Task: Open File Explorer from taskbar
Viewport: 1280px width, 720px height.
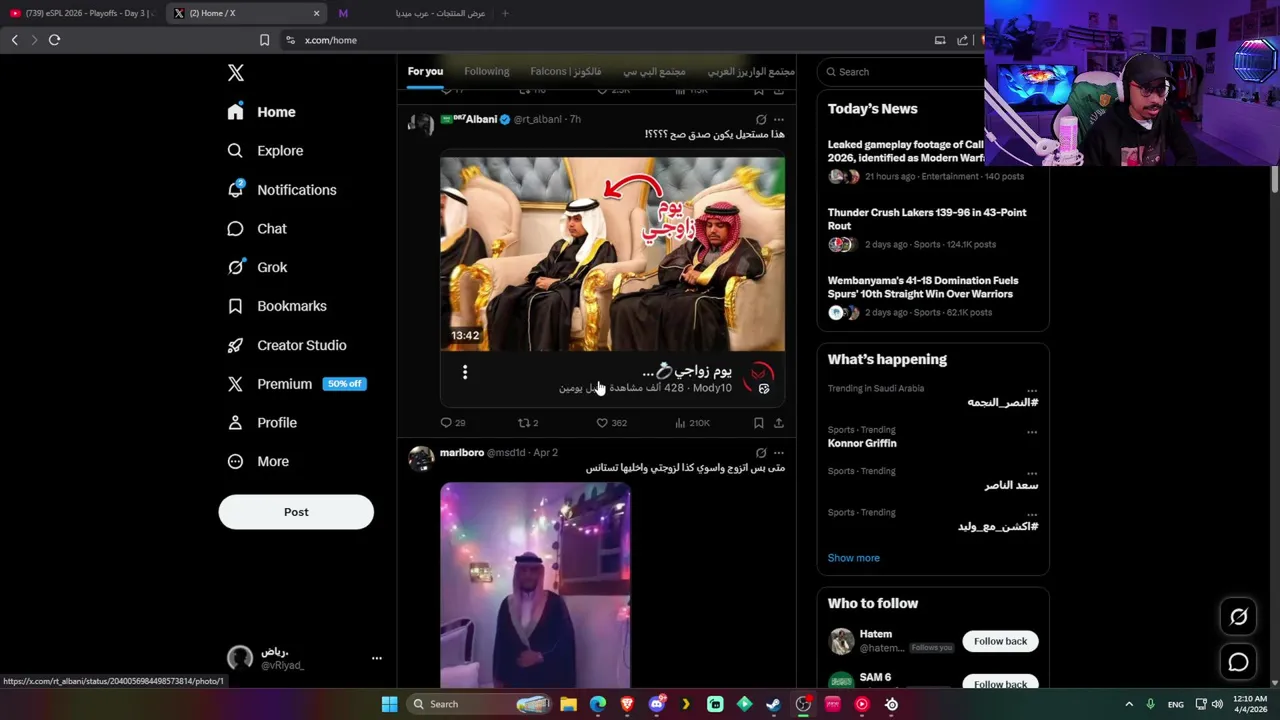Action: pyautogui.click(x=568, y=704)
